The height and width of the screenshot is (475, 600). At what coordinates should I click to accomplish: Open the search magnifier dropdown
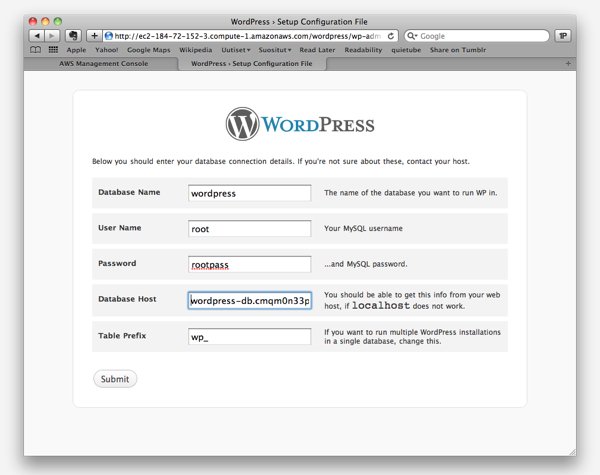click(413, 36)
